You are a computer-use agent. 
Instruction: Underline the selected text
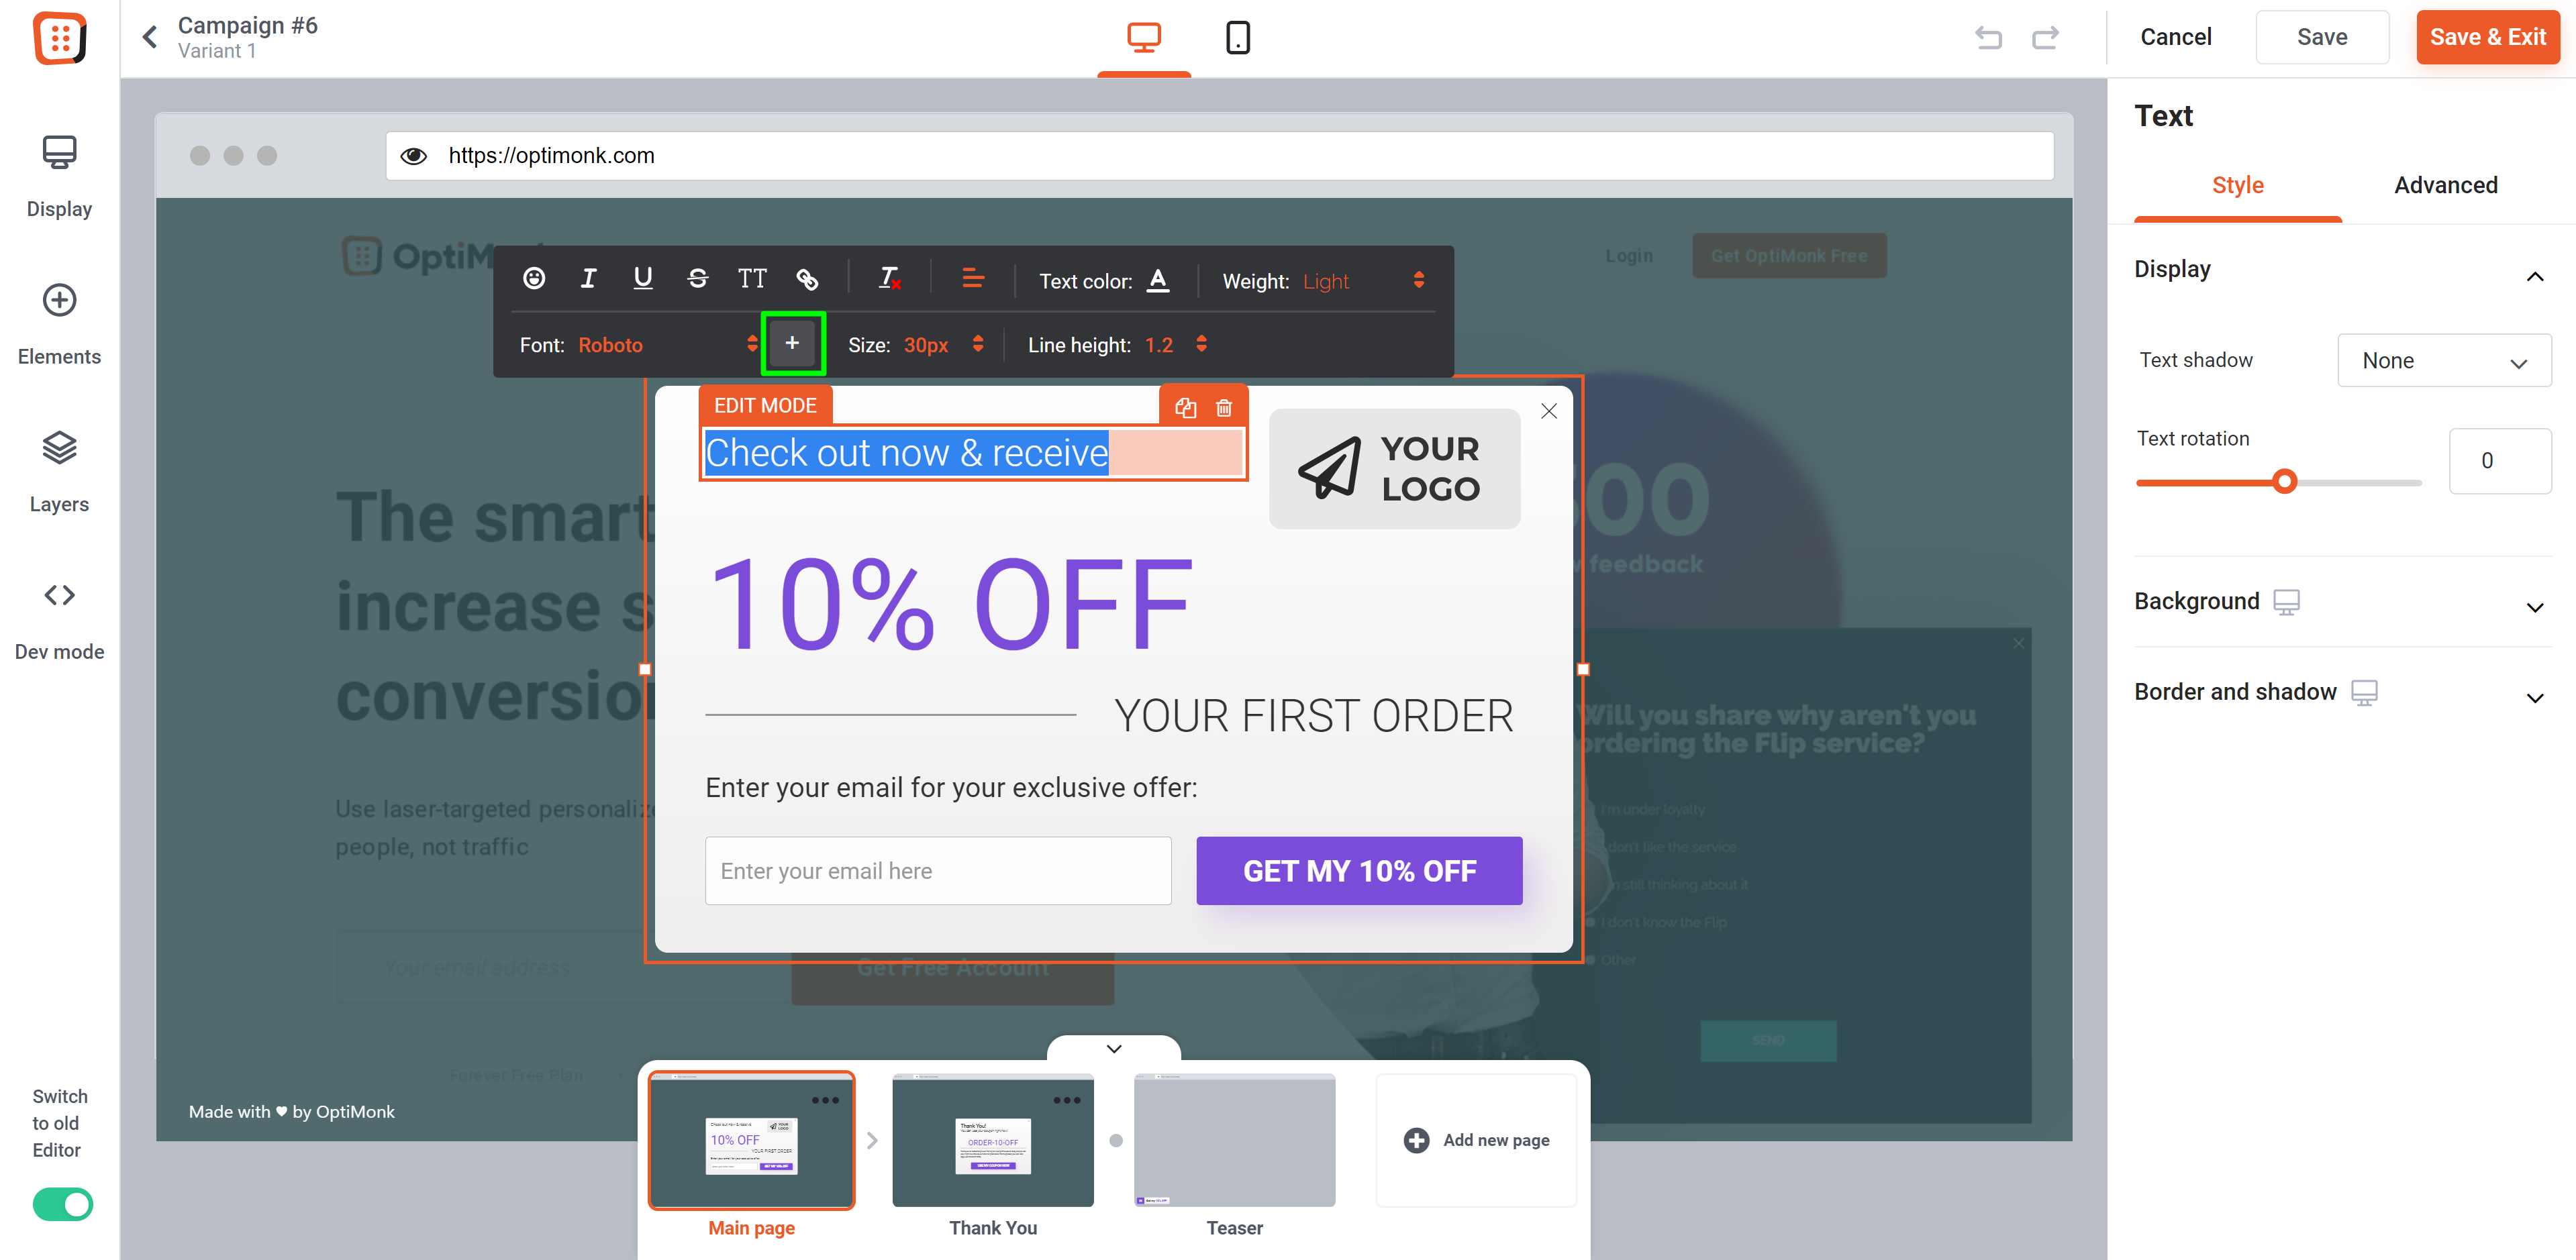[643, 279]
